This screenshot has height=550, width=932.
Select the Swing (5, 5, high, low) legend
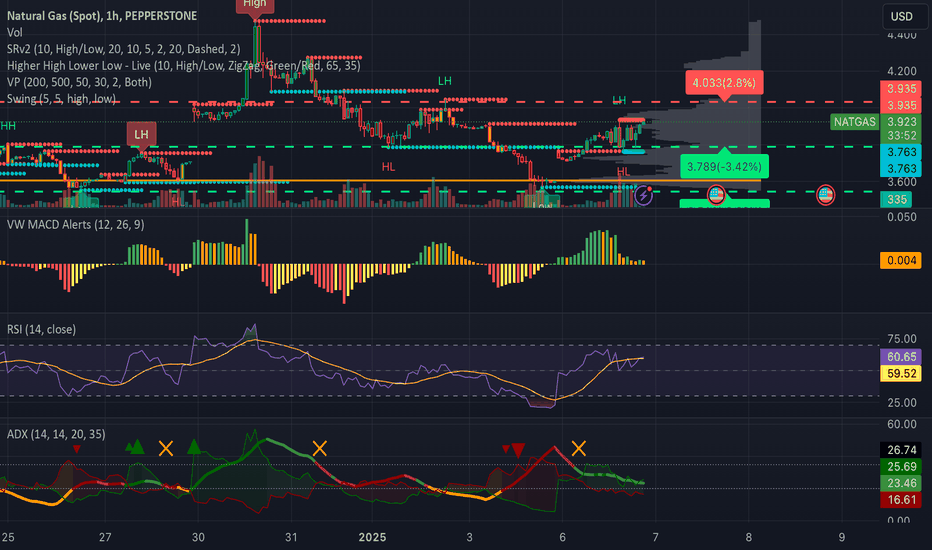pos(61,99)
